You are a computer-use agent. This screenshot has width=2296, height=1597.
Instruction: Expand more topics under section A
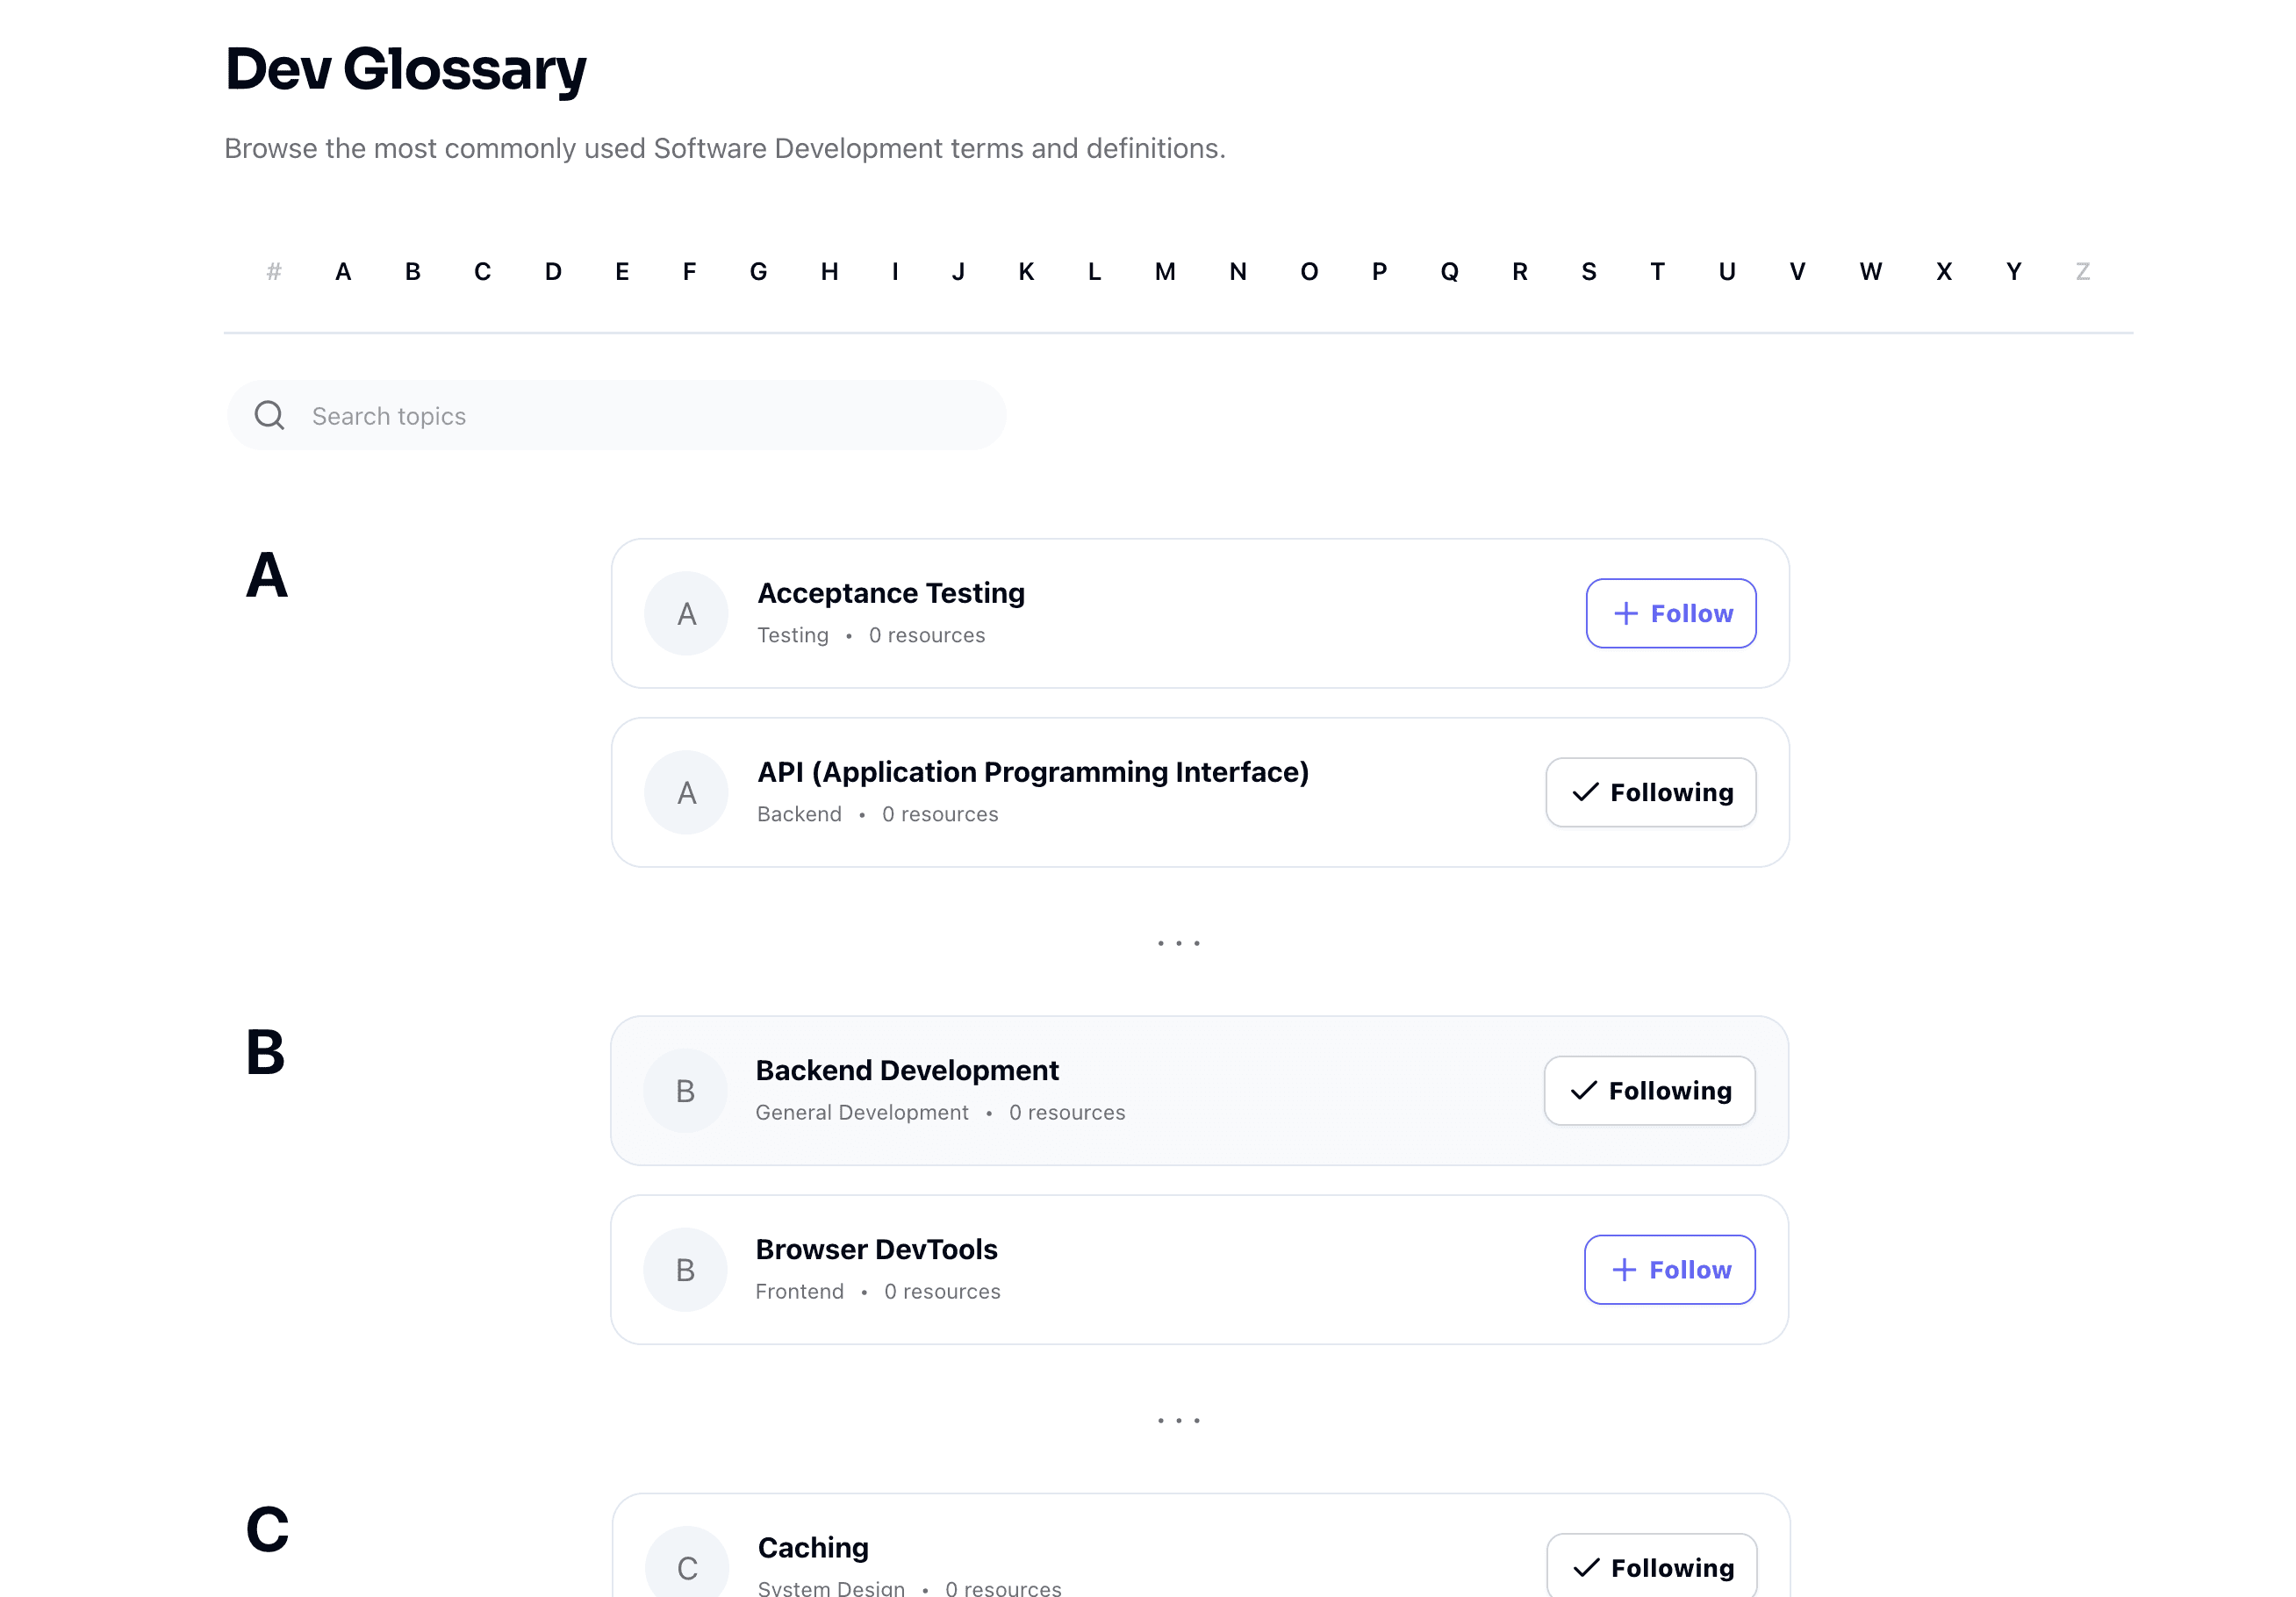pyautogui.click(x=1178, y=943)
